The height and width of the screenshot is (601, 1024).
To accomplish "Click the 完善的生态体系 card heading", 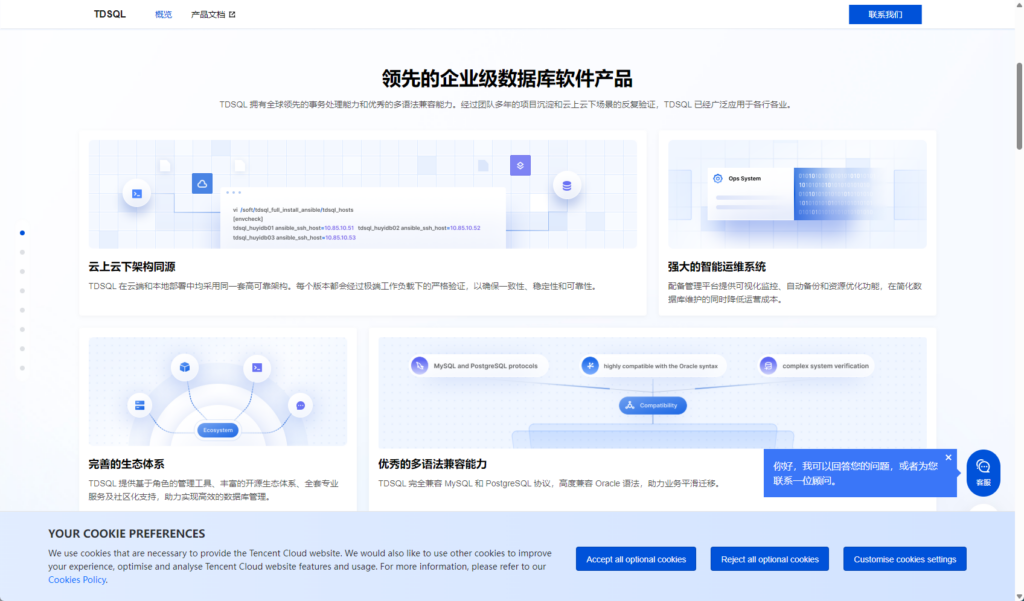I will coord(126,464).
